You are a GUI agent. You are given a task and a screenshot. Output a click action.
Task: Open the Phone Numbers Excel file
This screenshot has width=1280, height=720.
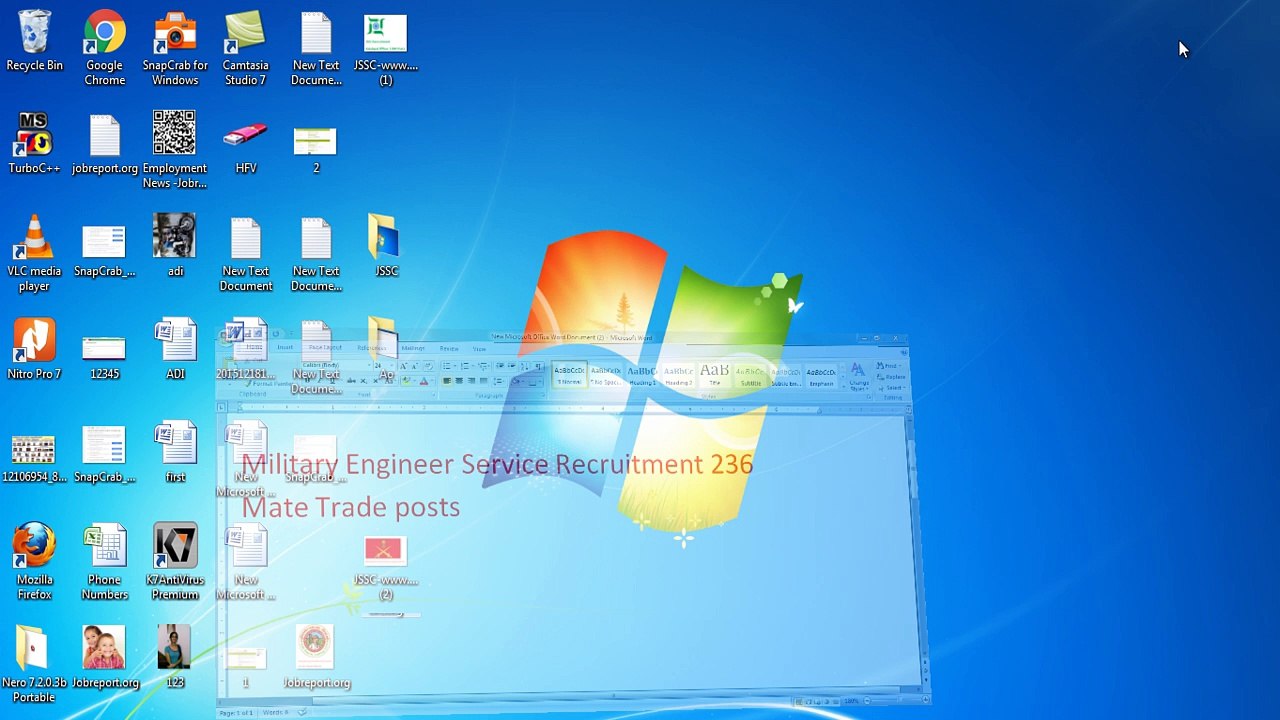pos(104,560)
